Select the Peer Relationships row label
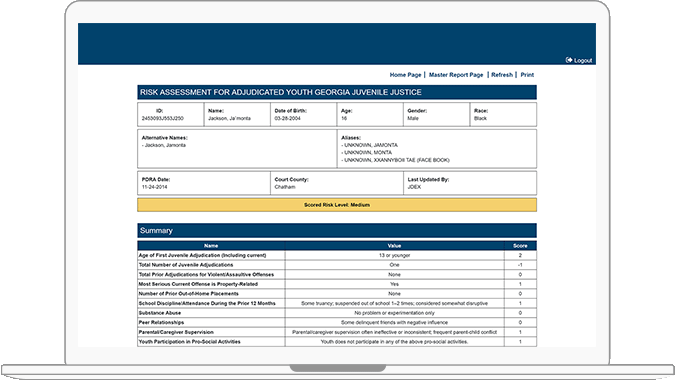 tap(161, 322)
